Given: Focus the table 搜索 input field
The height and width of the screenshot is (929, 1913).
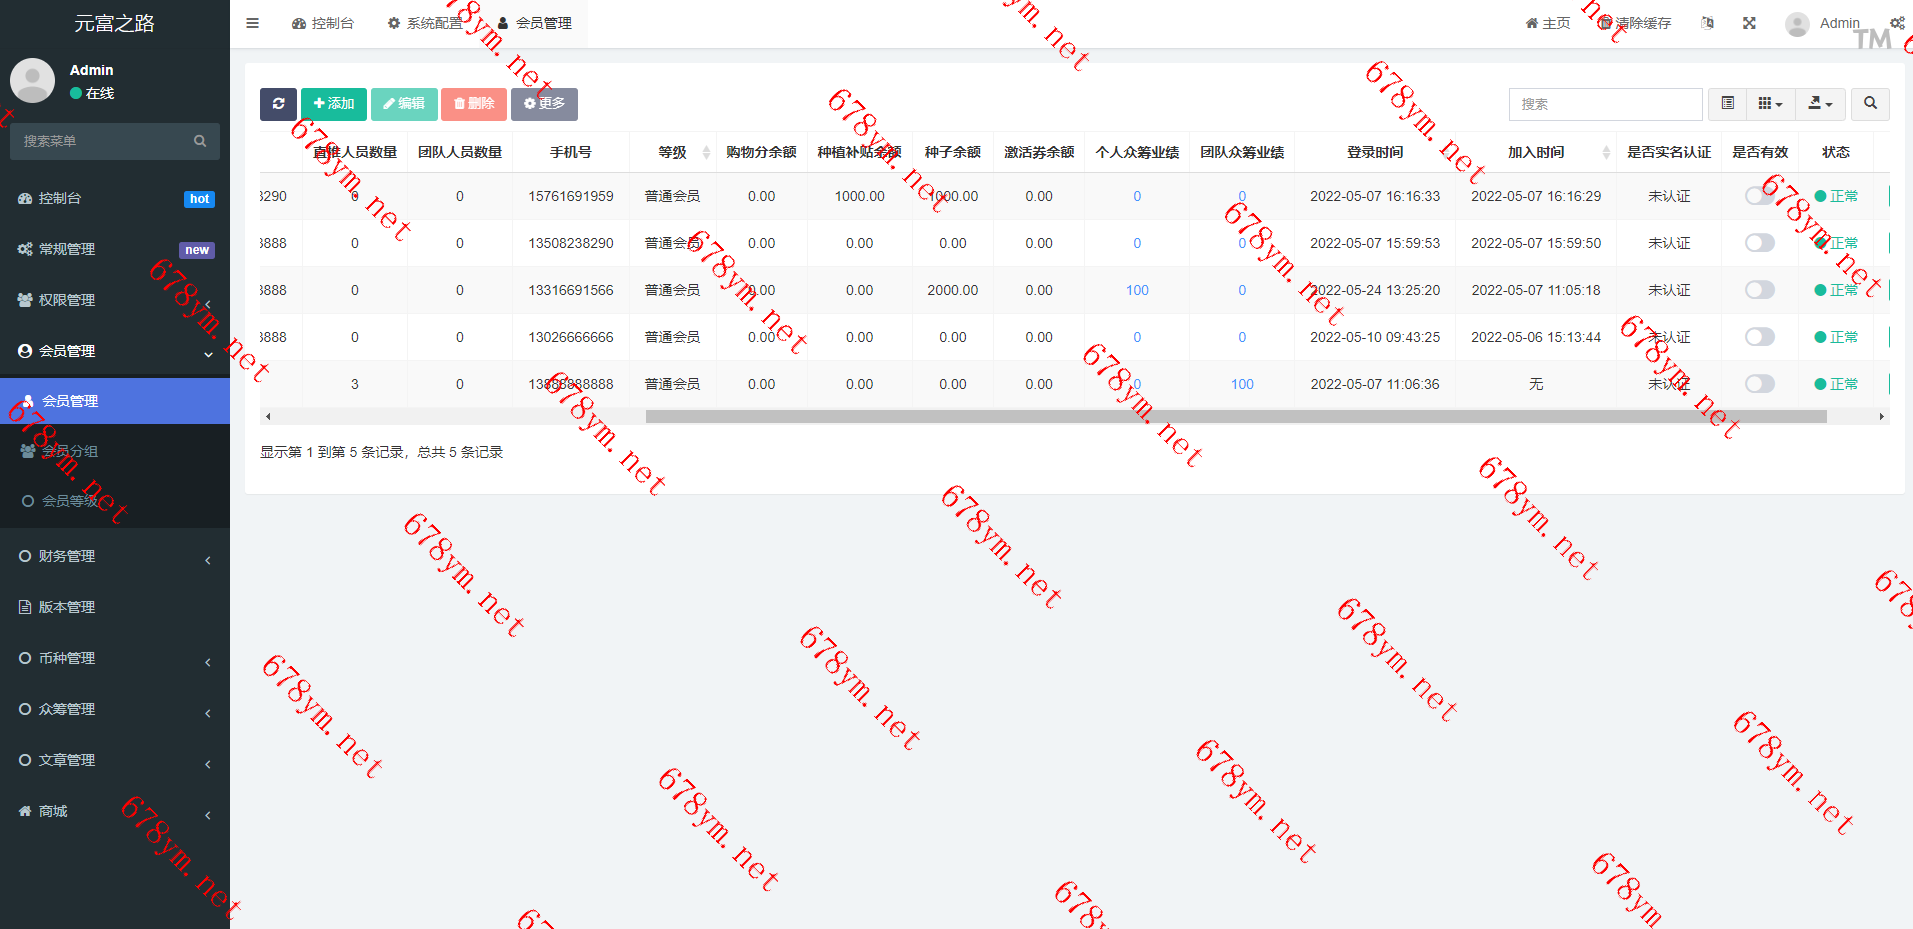Looking at the screenshot, I should (x=1604, y=104).
